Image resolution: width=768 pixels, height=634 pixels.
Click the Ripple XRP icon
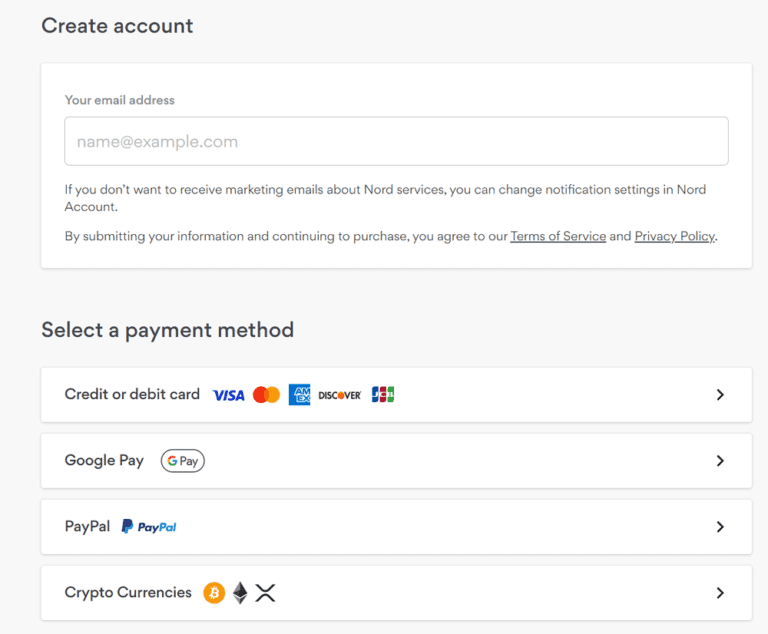[264, 593]
